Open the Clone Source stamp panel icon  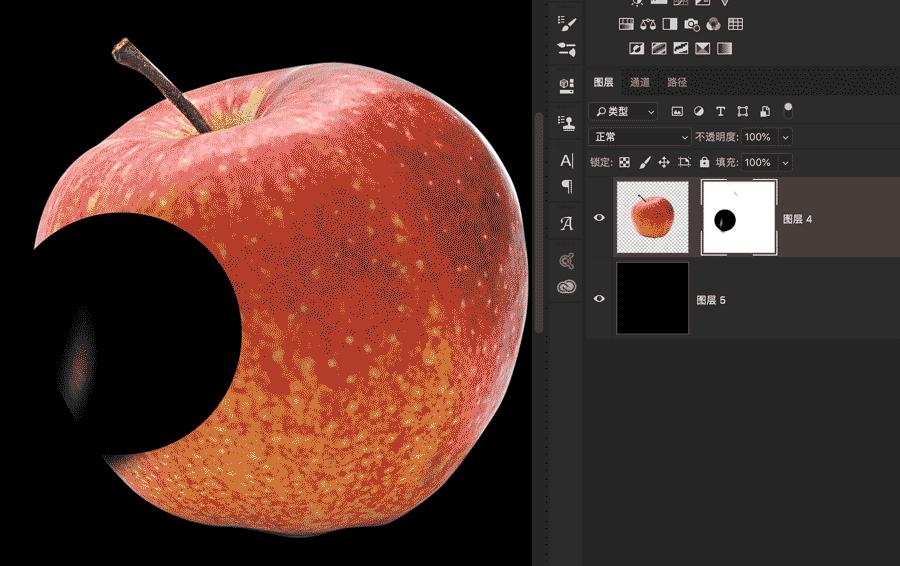point(567,122)
